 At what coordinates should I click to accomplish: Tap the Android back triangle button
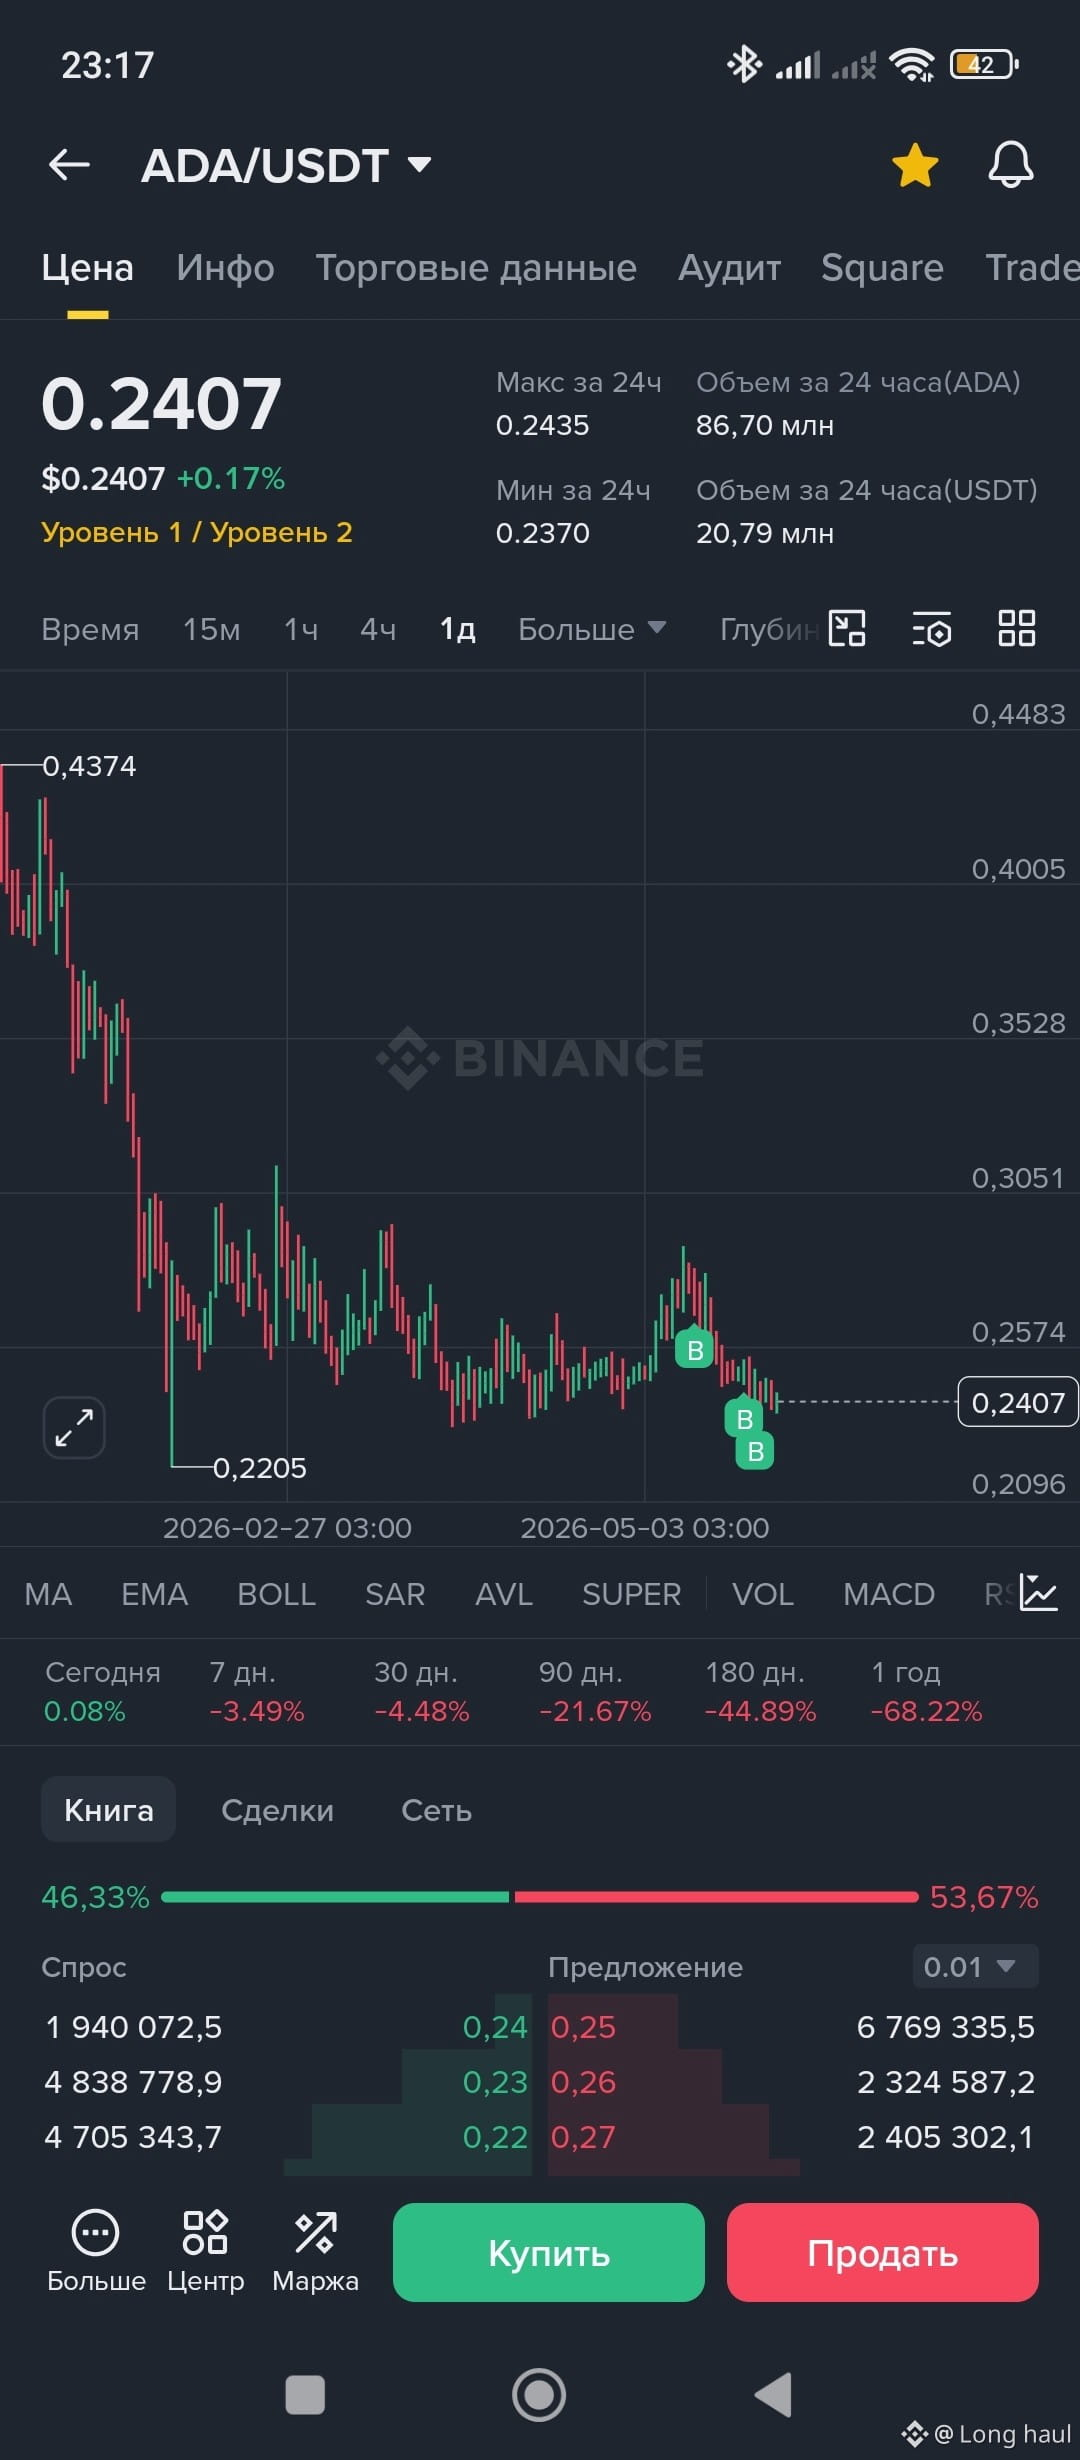(x=773, y=2395)
